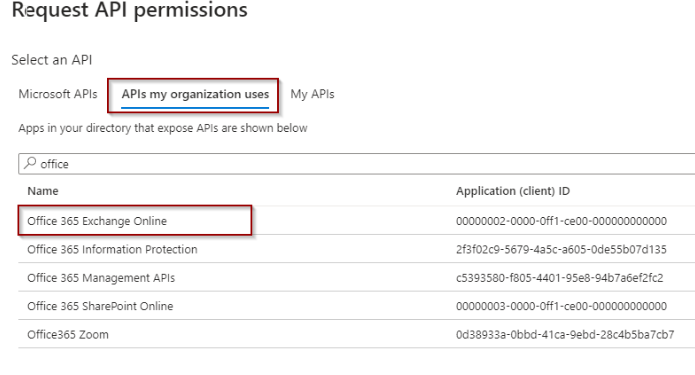Image resolution: width=695 pixels, height=375 pixels.
Task: Open Office 365 Management APIs entry
Action: [101, 277]
